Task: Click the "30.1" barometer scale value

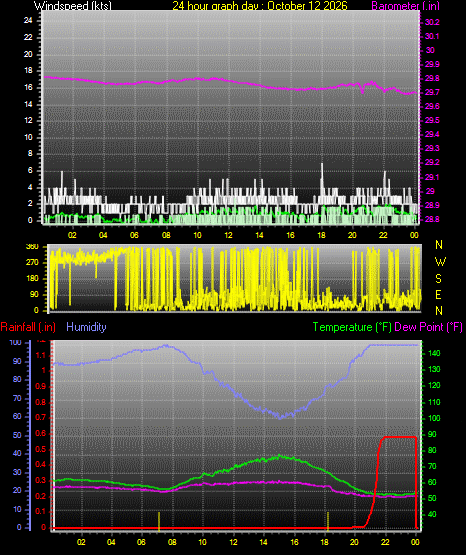Action: tap(432, 36)
